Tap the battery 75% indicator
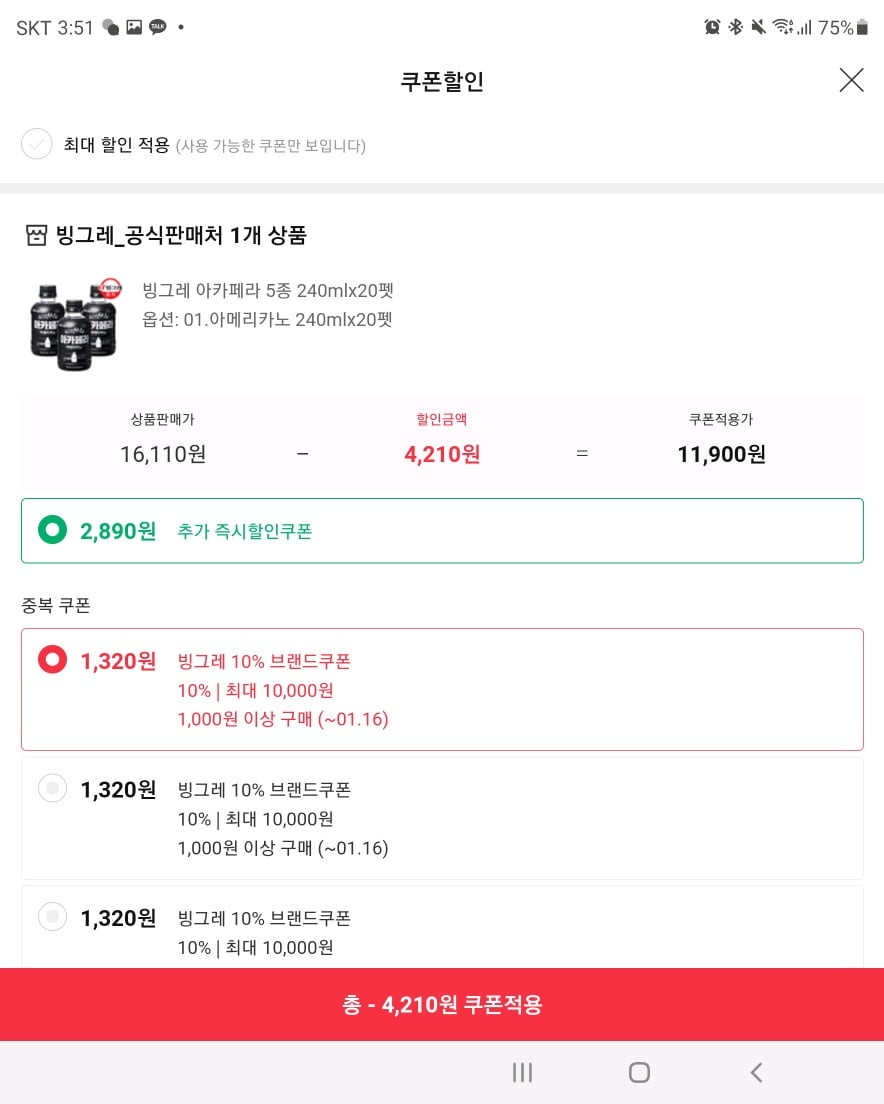This screenshot has width=884, height=1104. 842,27
